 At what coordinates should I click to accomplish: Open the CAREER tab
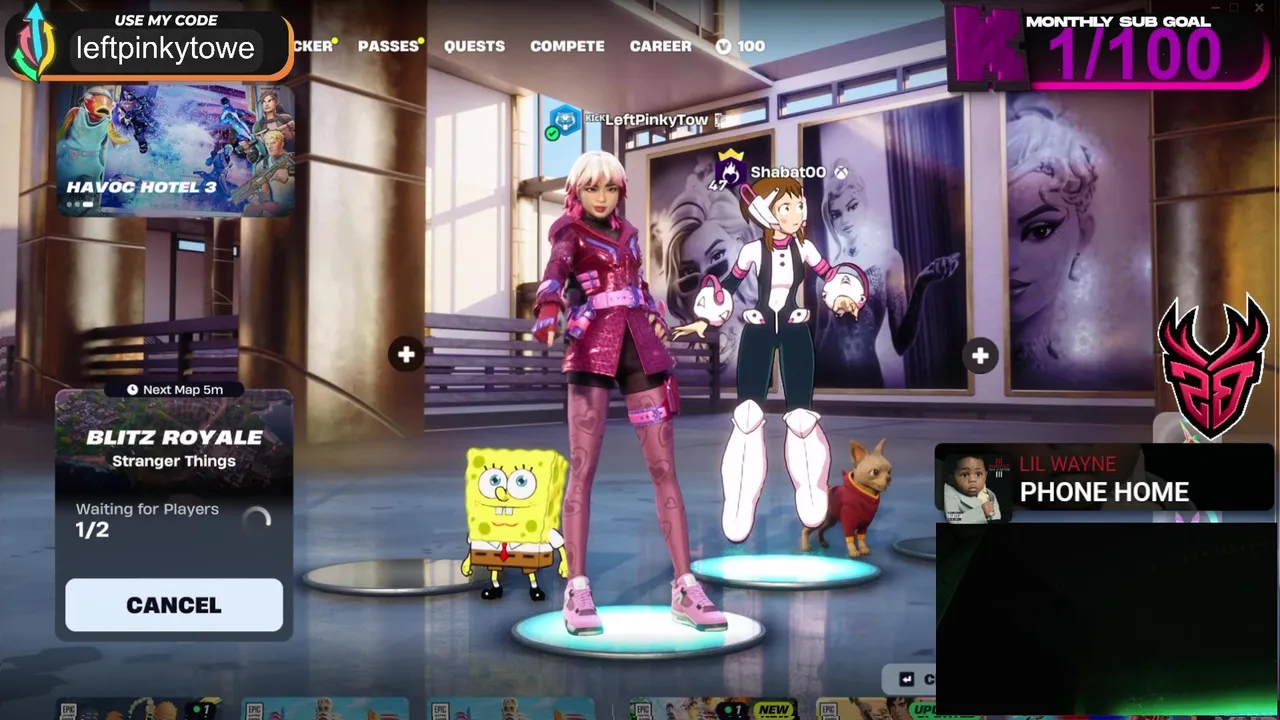(x=660, y=46)
